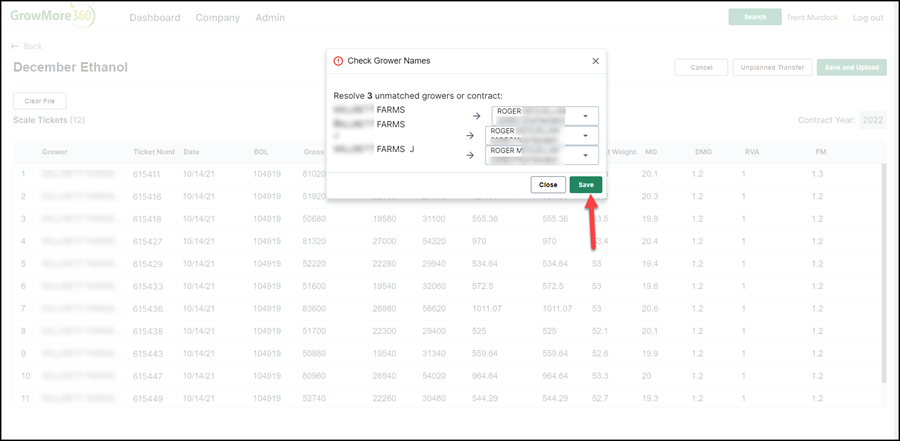Click the Trent Murdock user name
Image resolution: width=900 pixels, height=441 pixels.
point(812,18)
